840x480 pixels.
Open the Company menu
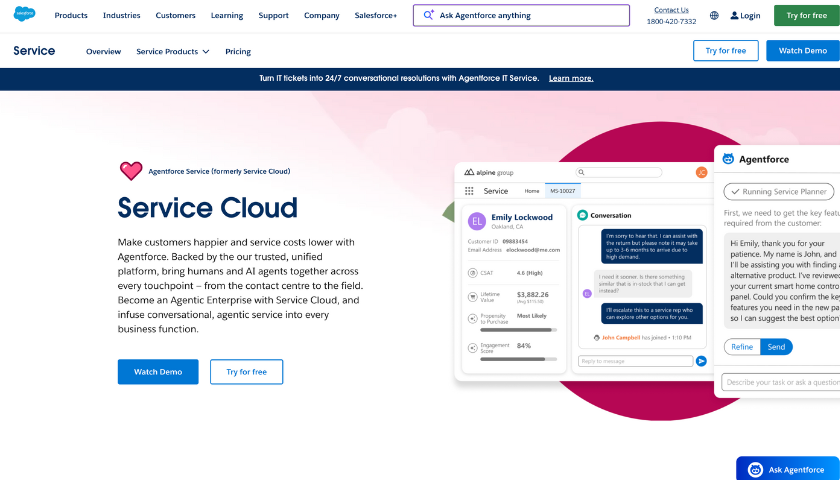(x=321, y=16)
